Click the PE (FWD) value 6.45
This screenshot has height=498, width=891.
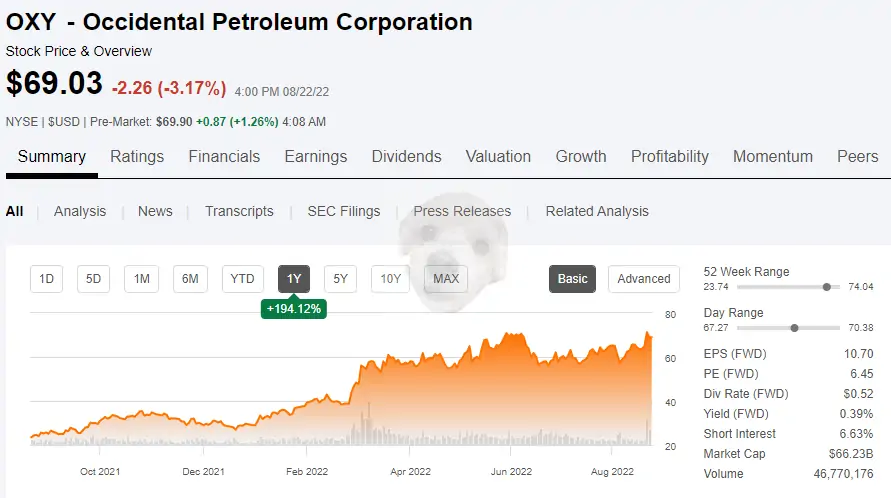pyautogui.click(x=861, y=374)
